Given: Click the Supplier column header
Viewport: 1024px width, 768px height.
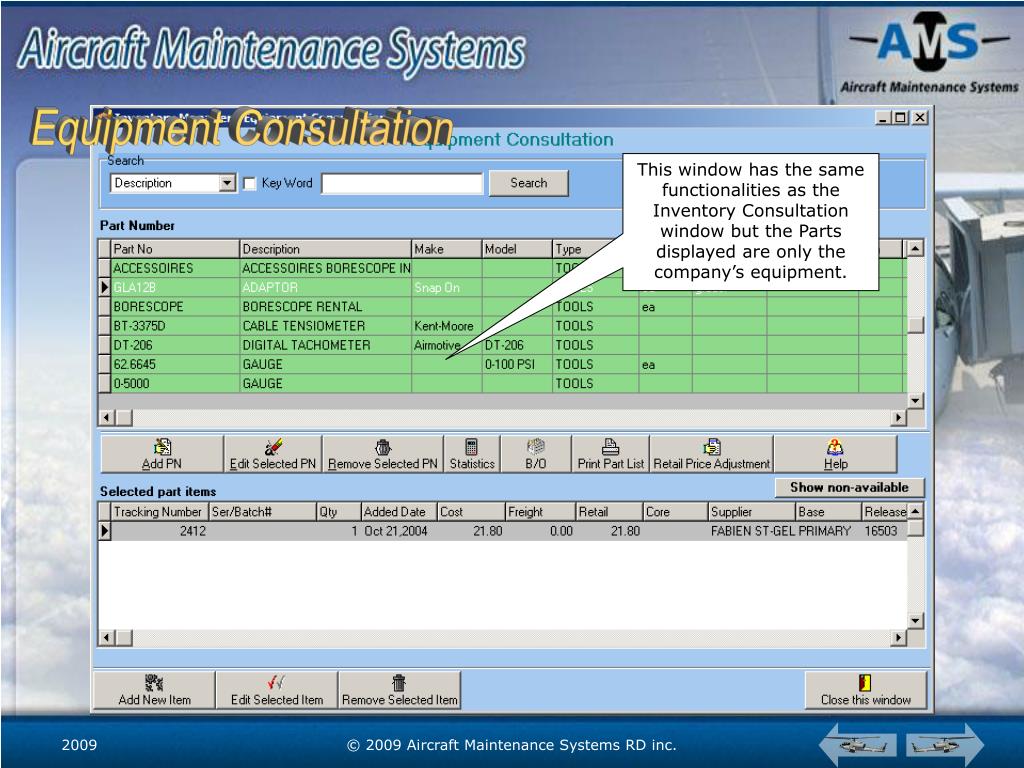Looking at the screenshot, I should tap(752, 511).
